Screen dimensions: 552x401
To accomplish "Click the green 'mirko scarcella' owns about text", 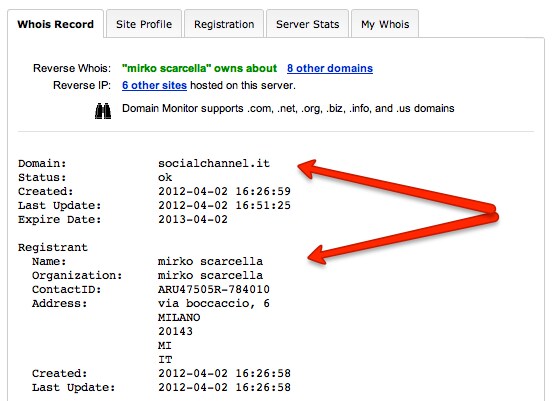I will 199,68.
